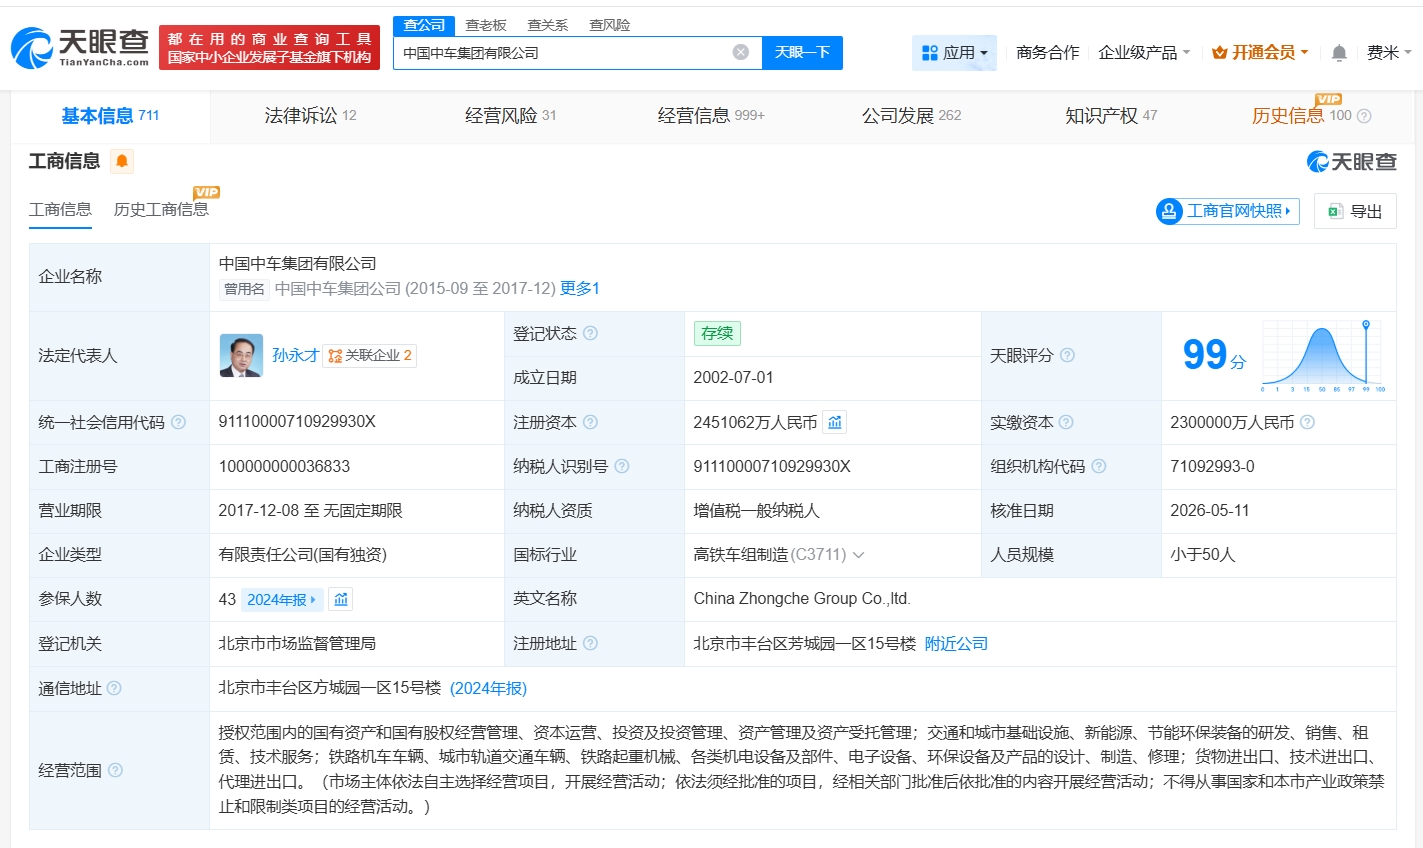The image size is (1423, 848).
Task: Click 更多1 to show more former names
Action: (580, 288)
